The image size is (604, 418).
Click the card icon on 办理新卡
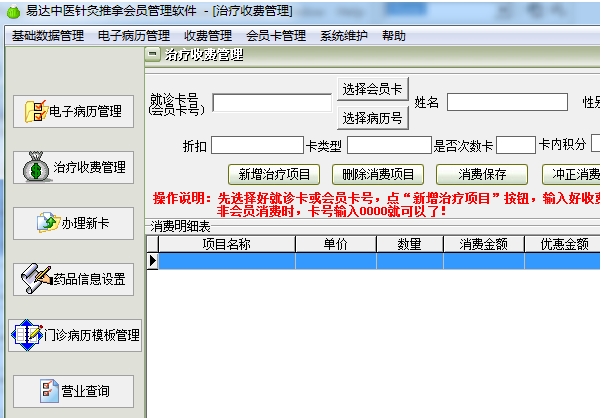pyautogui.click(x=48, y=222)
